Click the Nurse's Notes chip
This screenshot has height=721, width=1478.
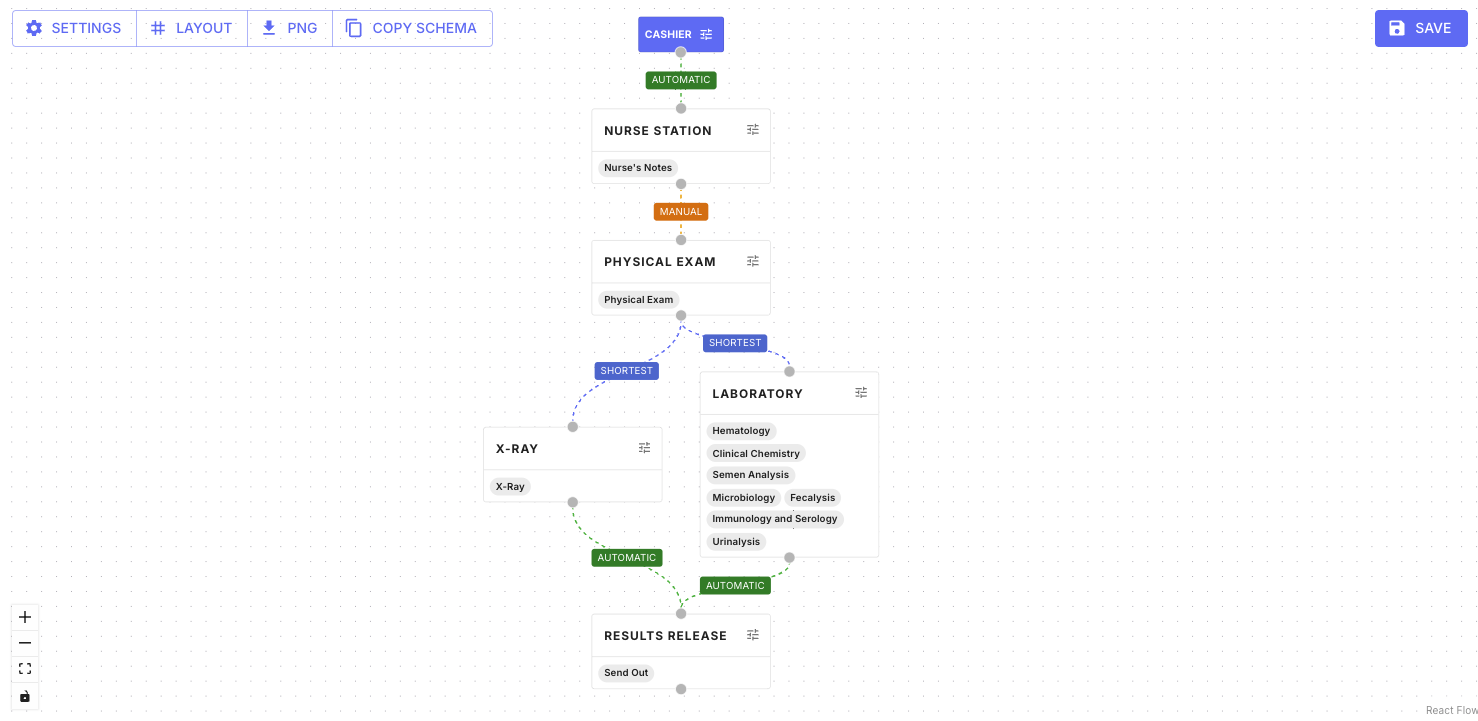tap(638, 168)
